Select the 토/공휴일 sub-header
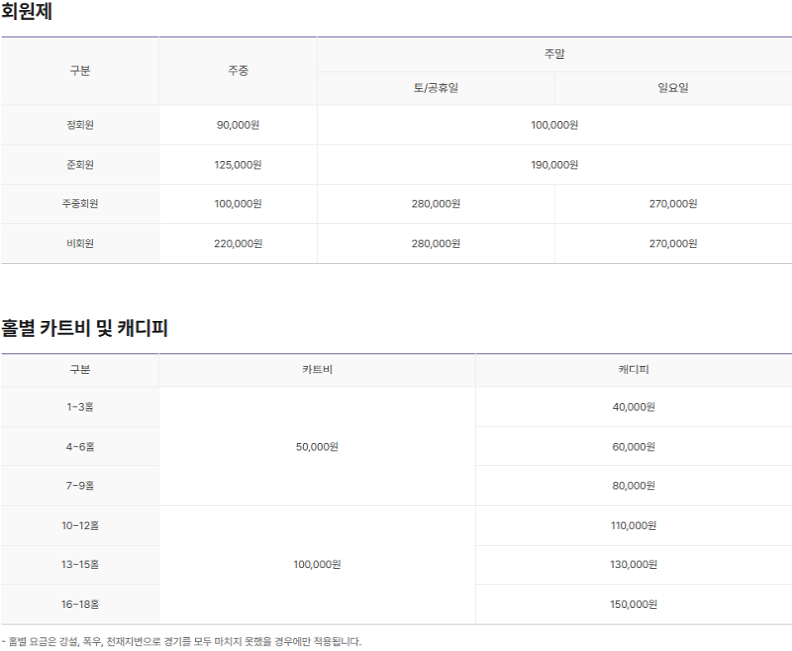The image size is (792, 651). (x=436, y=88)
